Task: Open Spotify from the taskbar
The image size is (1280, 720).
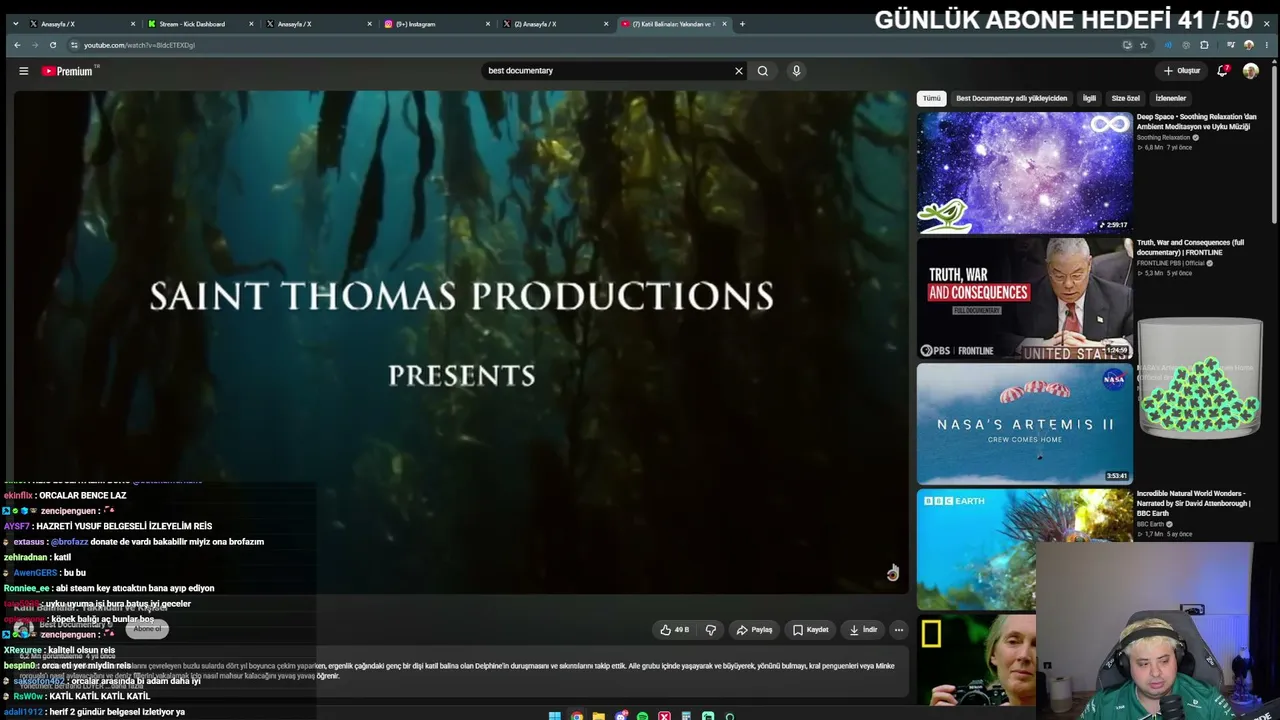Action: click(x=642, y=716)
